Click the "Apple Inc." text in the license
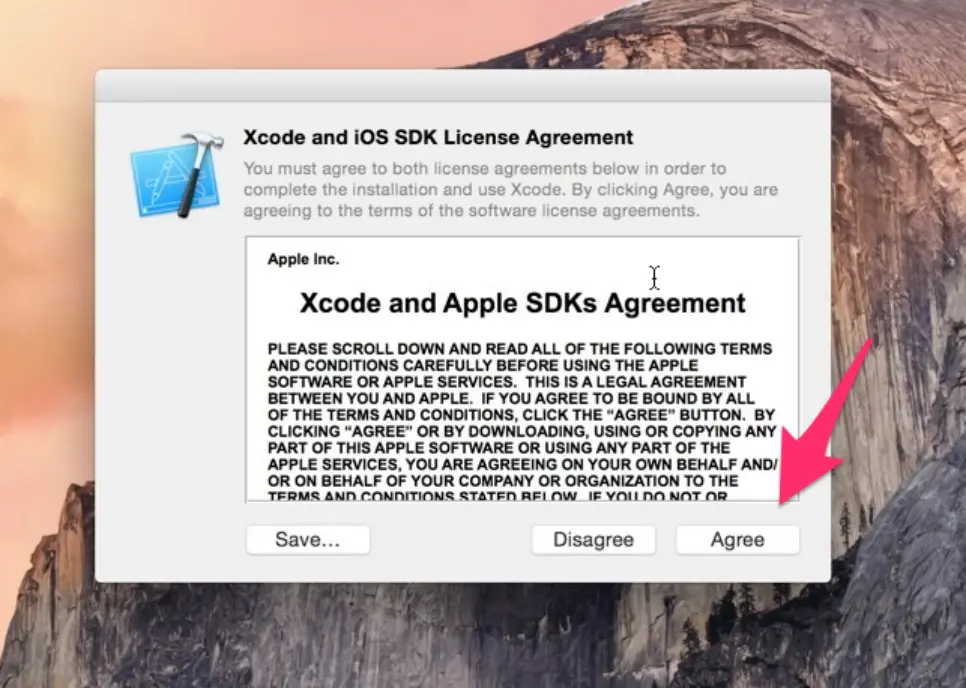This screenshot has width=966, height=688. 303,259
